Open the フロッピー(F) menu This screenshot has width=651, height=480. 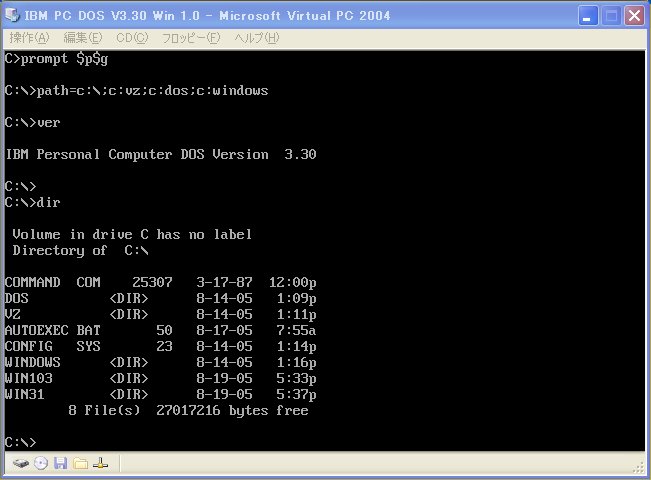pos(191,38)
